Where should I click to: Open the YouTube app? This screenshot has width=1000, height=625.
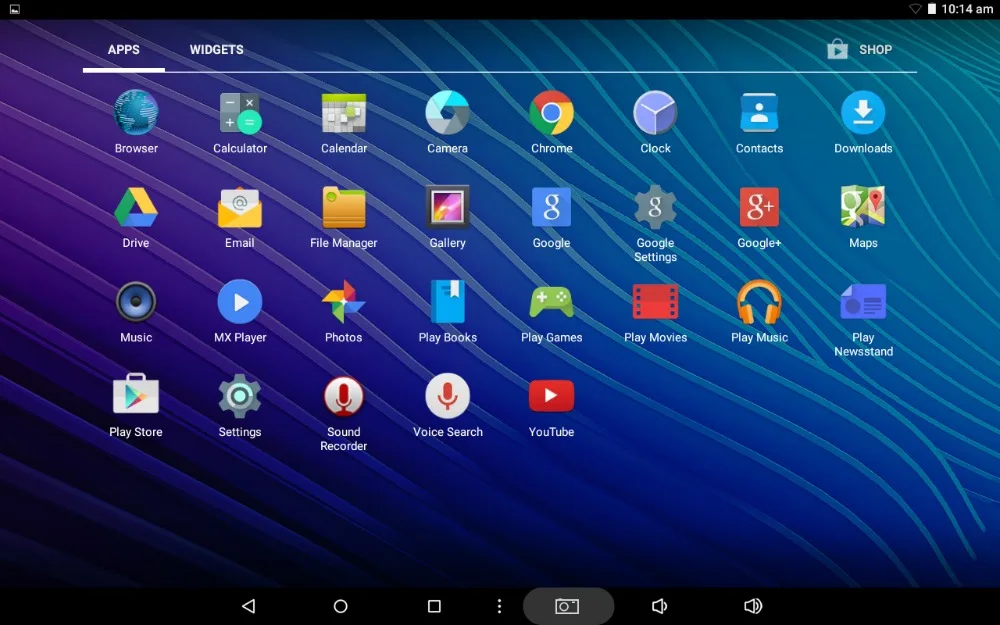(x=552, y=396)
